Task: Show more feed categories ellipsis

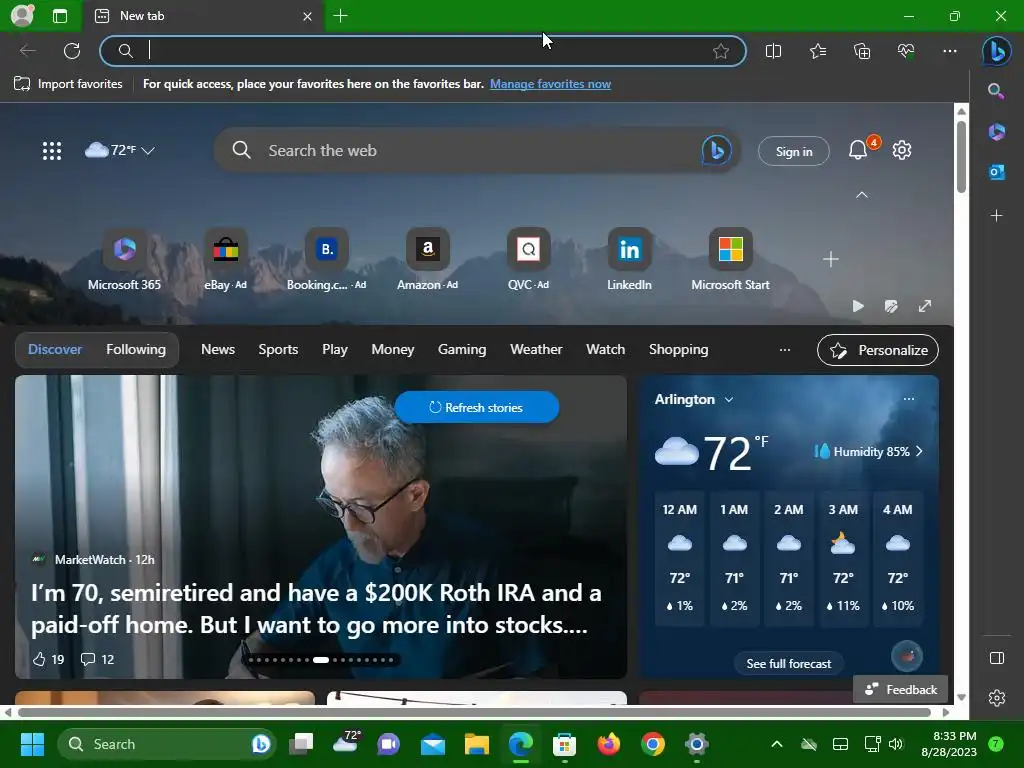Action: [x=785, y=350]
